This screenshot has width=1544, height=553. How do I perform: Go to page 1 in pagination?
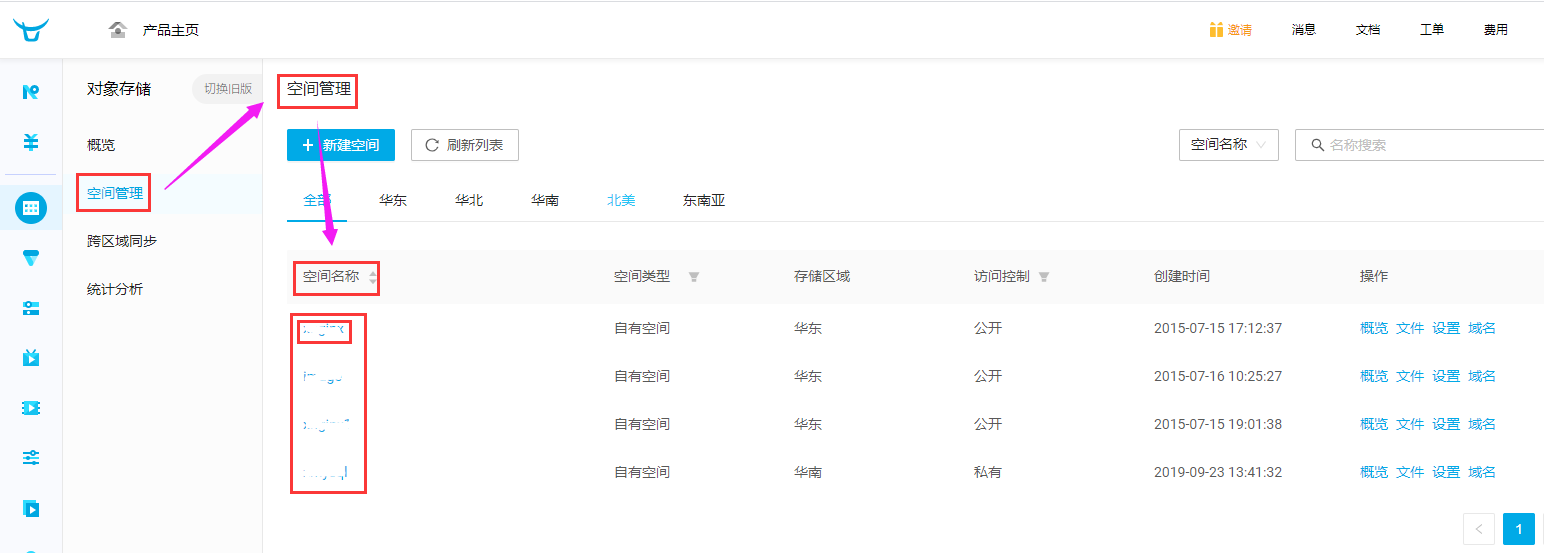[x=1518, y=528]
